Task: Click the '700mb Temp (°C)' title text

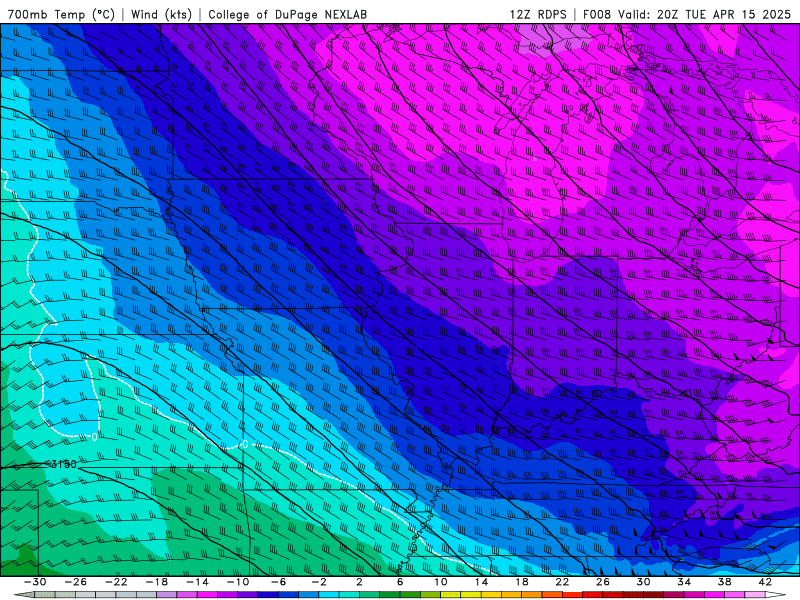Action: click(61, 14)
